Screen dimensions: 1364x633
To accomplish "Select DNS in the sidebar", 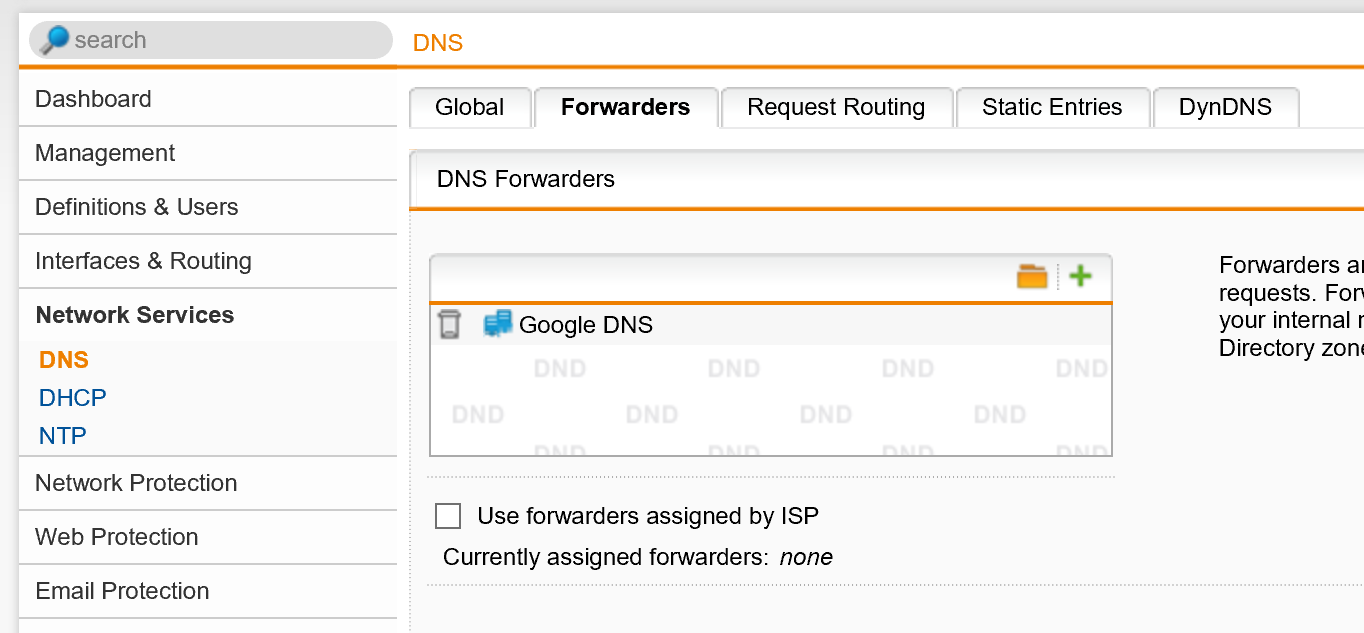I will tap(64, 360).
